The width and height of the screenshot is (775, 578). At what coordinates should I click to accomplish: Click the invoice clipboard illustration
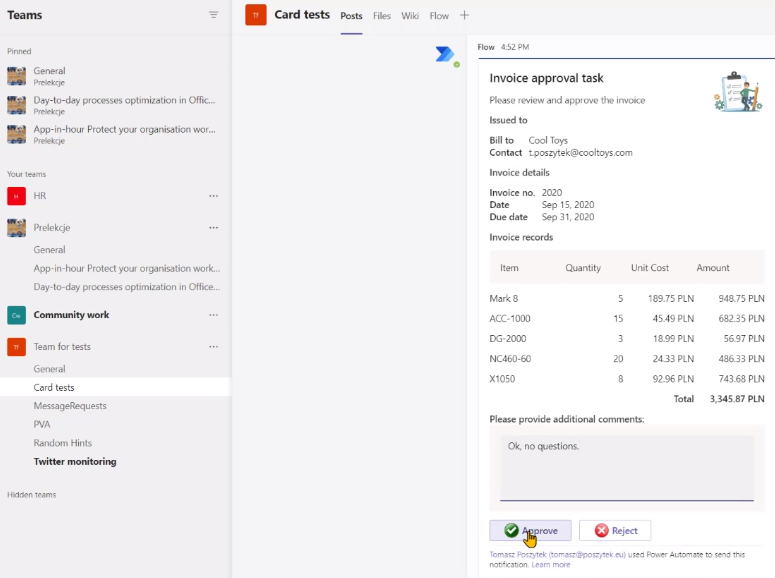click(x=738, y=91)
